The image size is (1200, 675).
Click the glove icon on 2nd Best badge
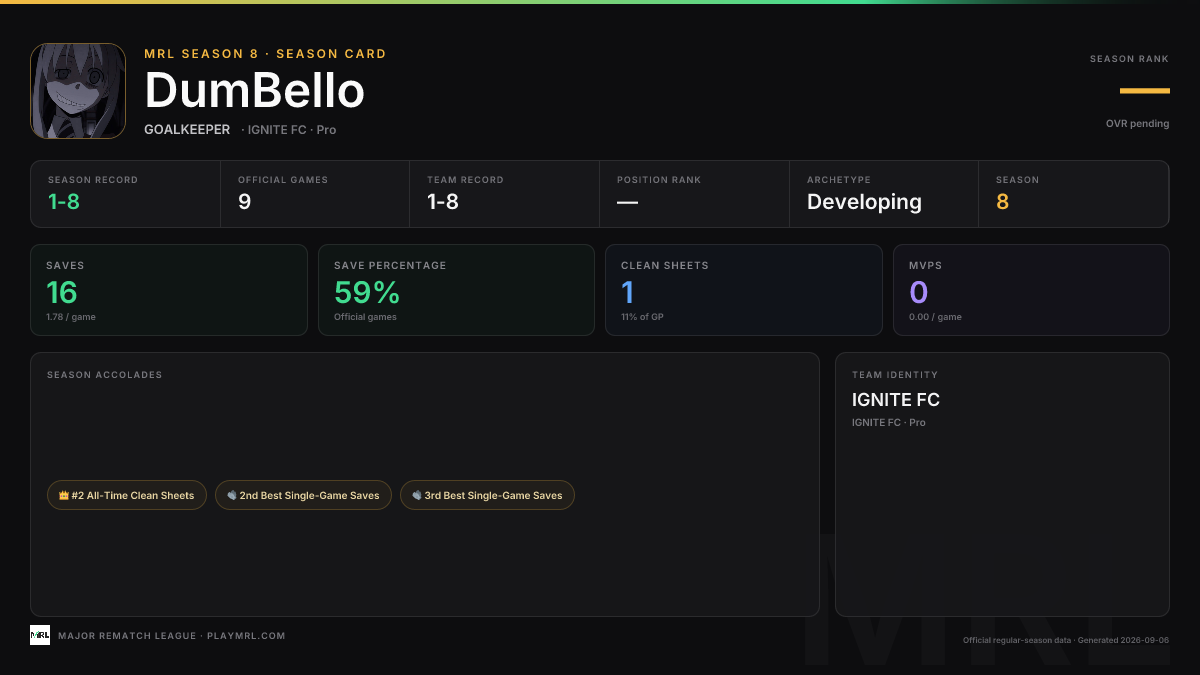[232, 495]
